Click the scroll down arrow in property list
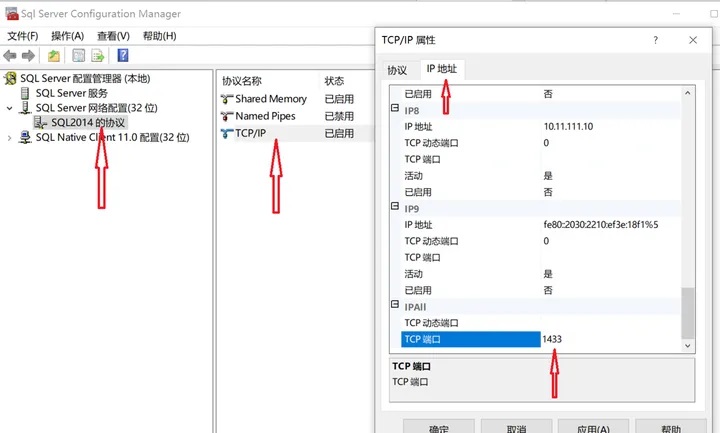 (x=687, y=346)
